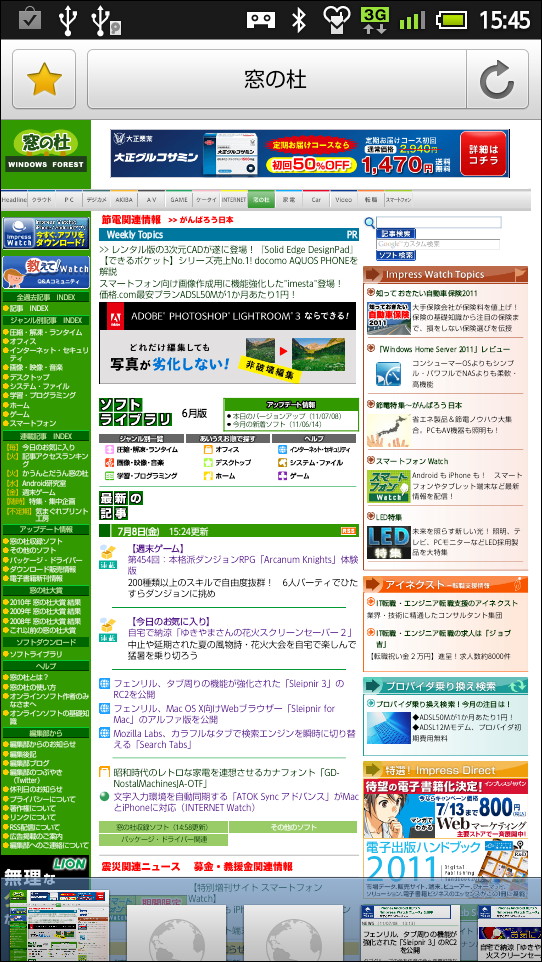Tap the bookmark star button
Viewport: 542px width, 962px height.
44,79
